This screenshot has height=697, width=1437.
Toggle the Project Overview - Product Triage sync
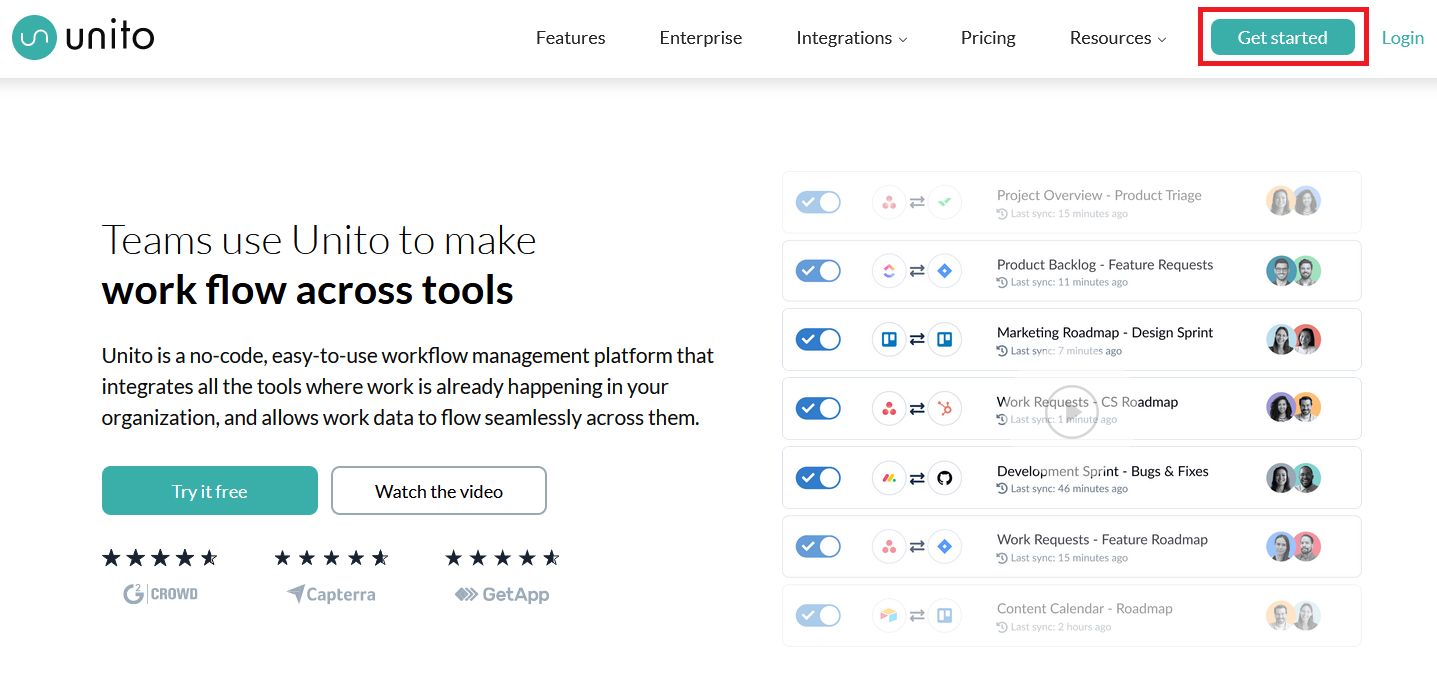coord(818,202)
